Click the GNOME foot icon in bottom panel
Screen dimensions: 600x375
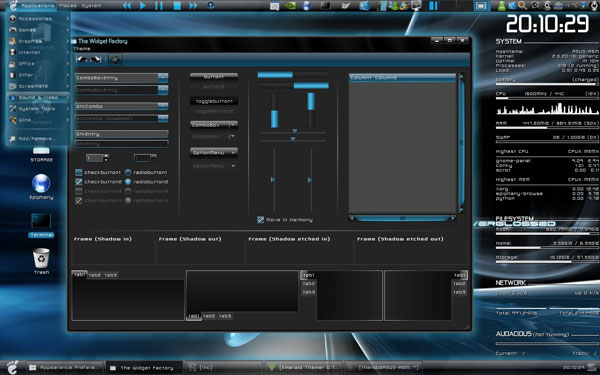pyautogui.click(x=12, y=367)
